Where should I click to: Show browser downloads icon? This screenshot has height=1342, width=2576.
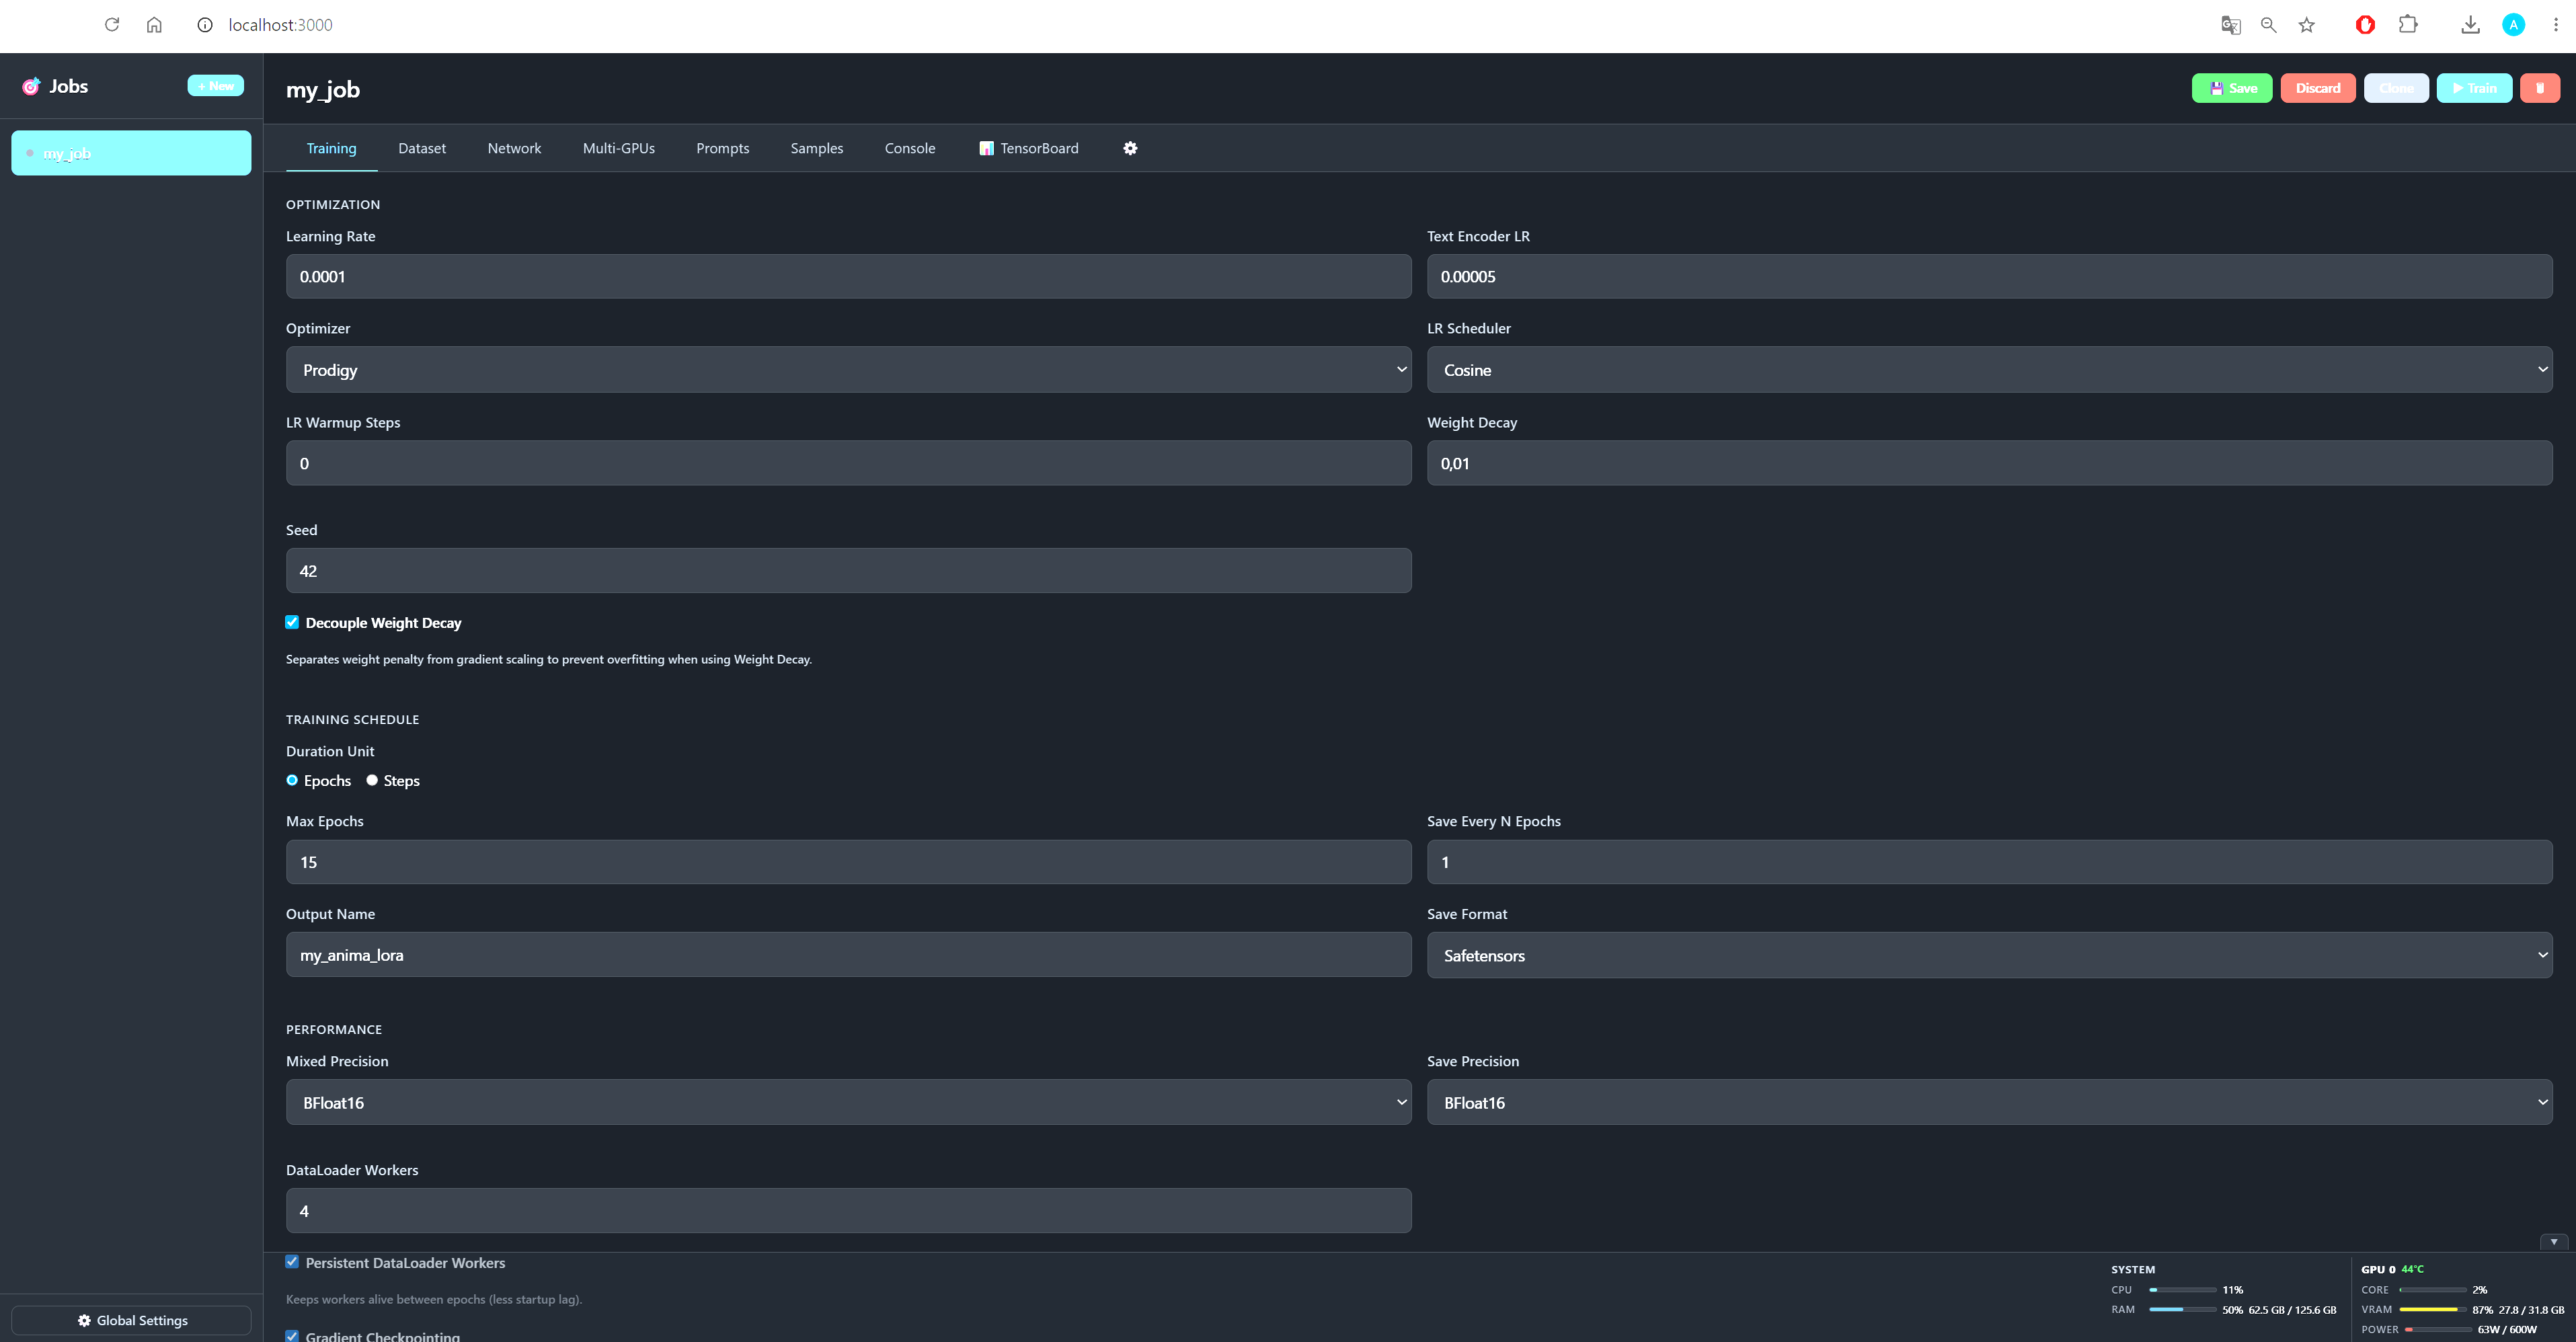point(2470,25)
